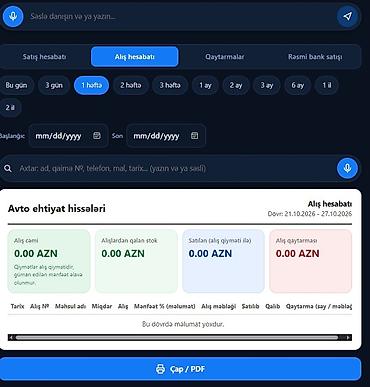370x387 pixels.
Task: Click the Qalıb column header
Action: [272, 306]
